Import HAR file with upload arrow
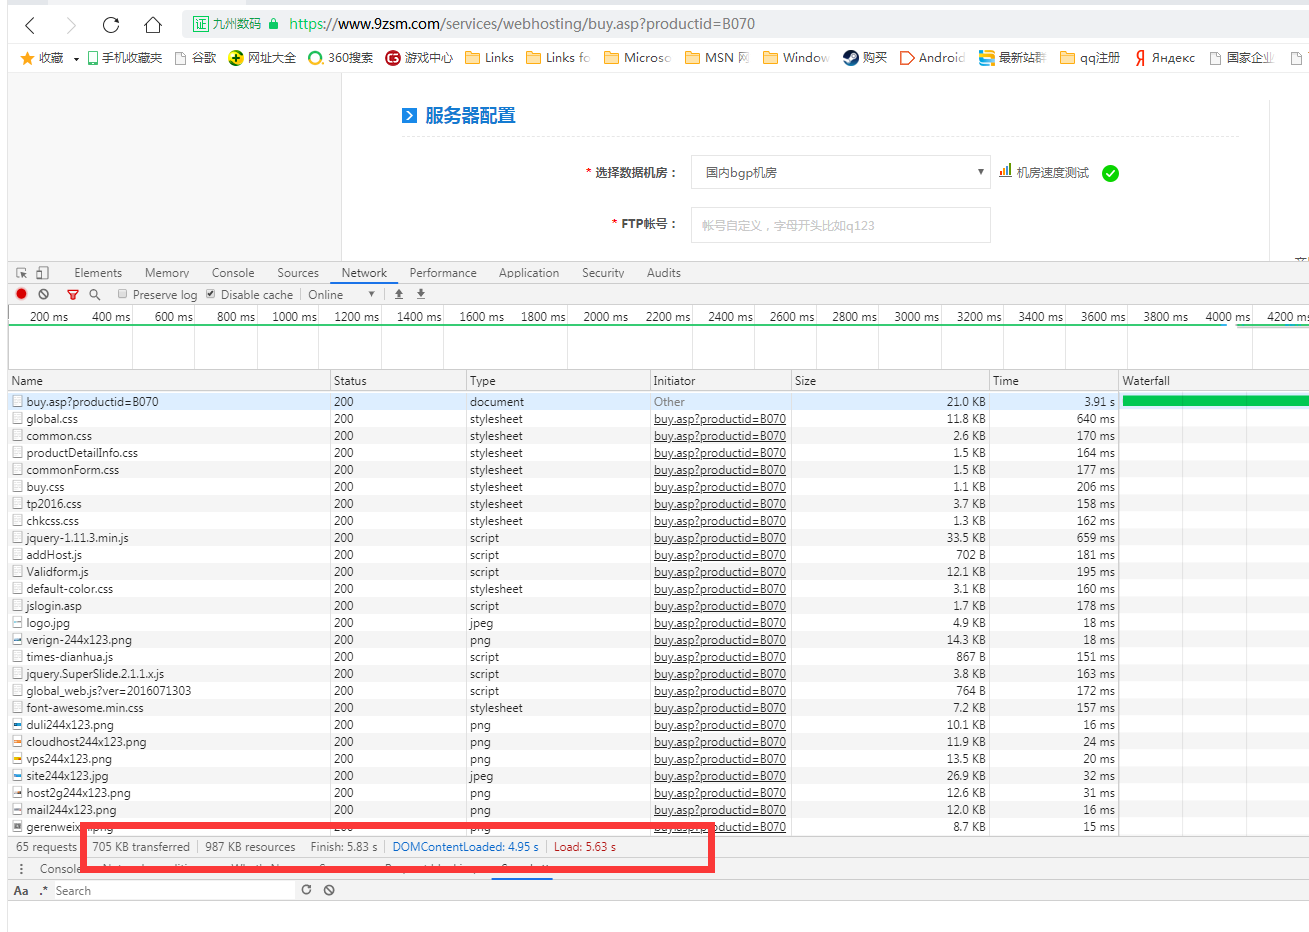 click(399, 294)
